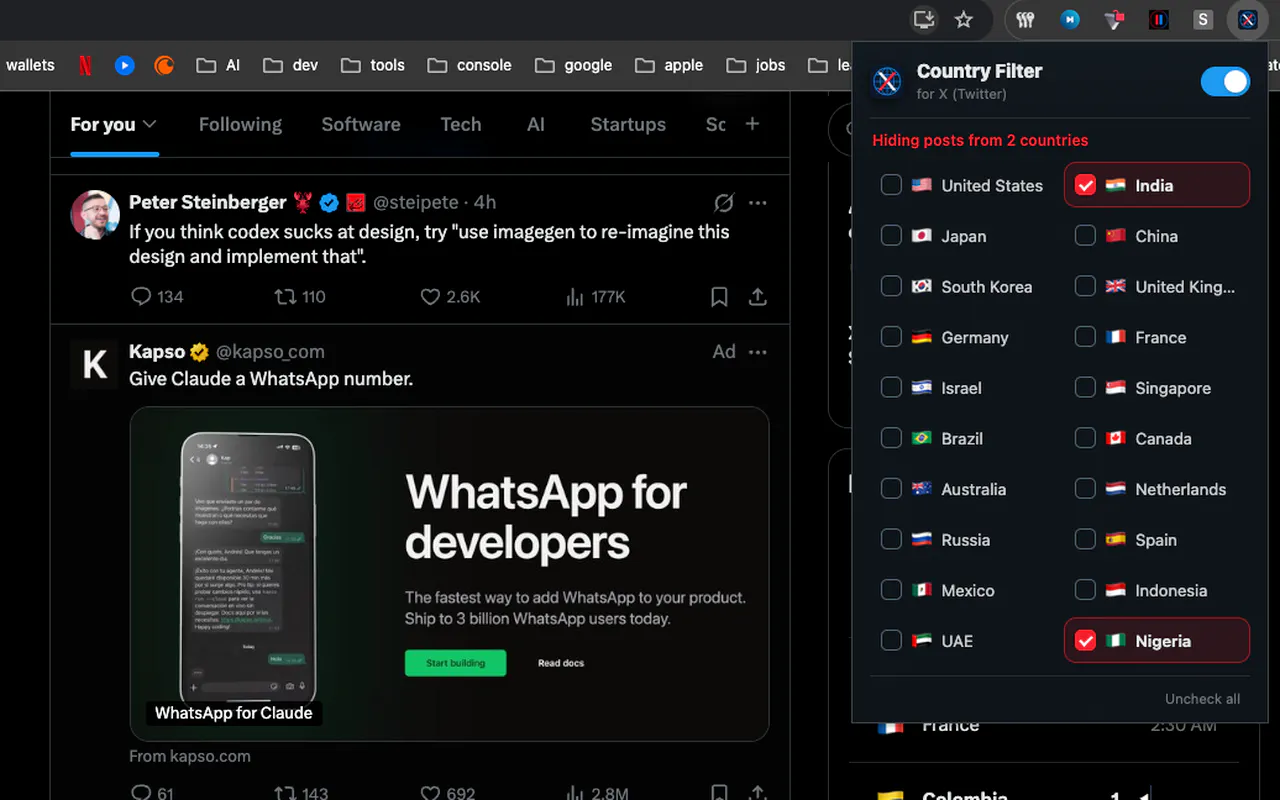This screenshot has width=1280, height=800.
Task: Check the United States checkbox
Action: click(891, 185)
